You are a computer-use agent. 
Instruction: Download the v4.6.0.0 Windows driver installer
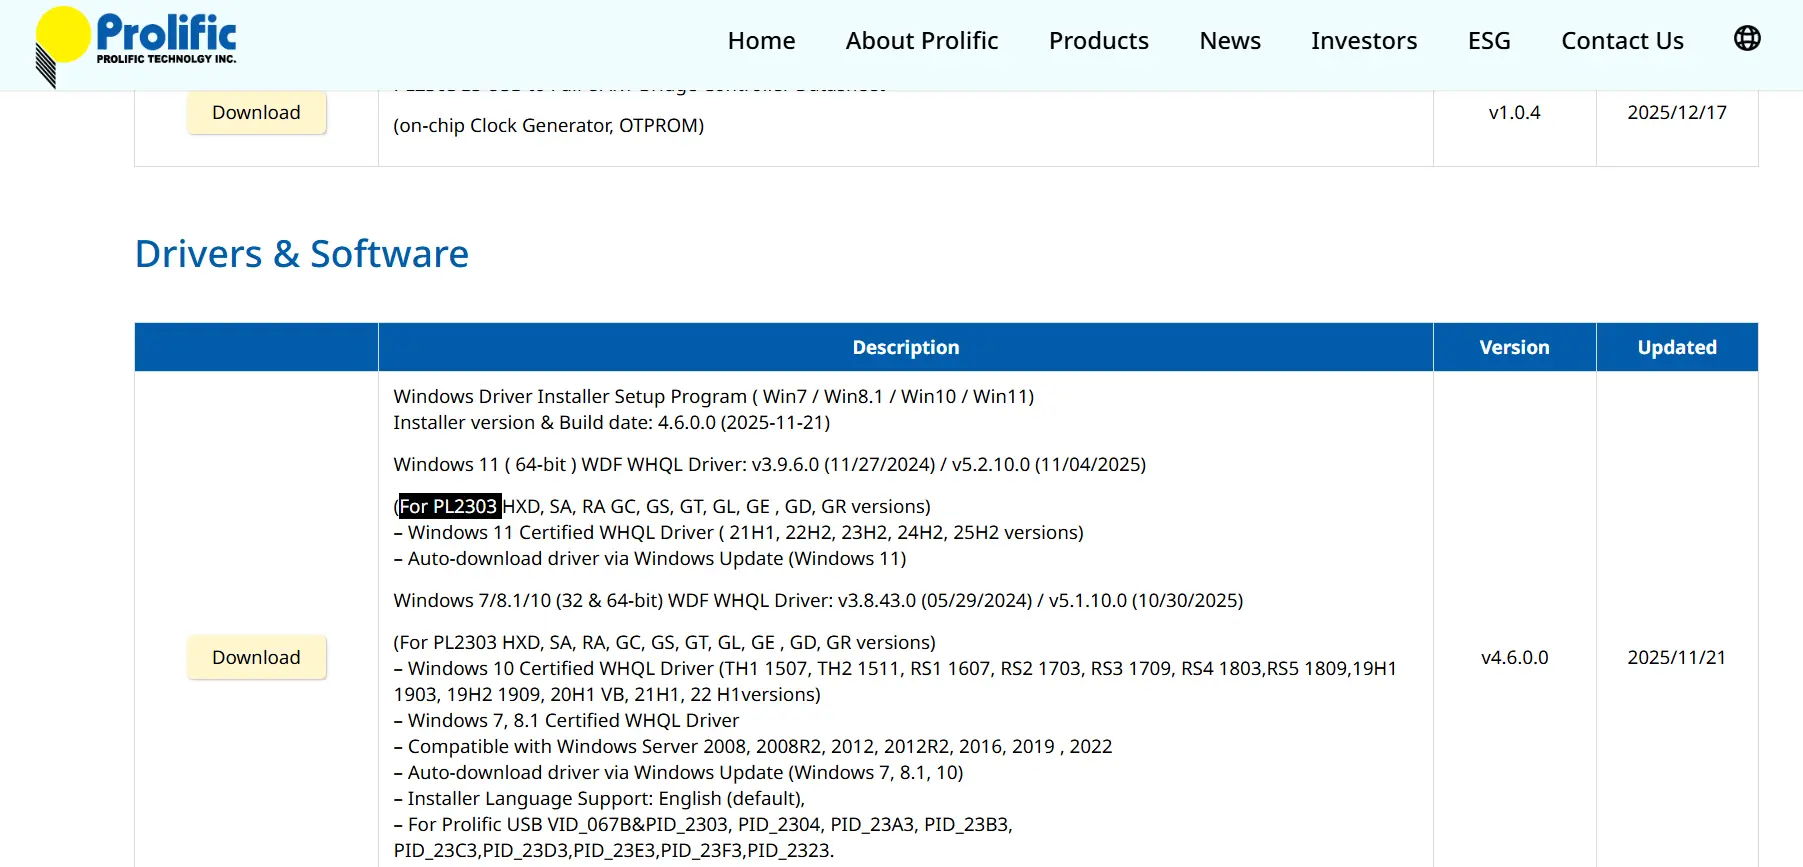(x=256, y=658)
